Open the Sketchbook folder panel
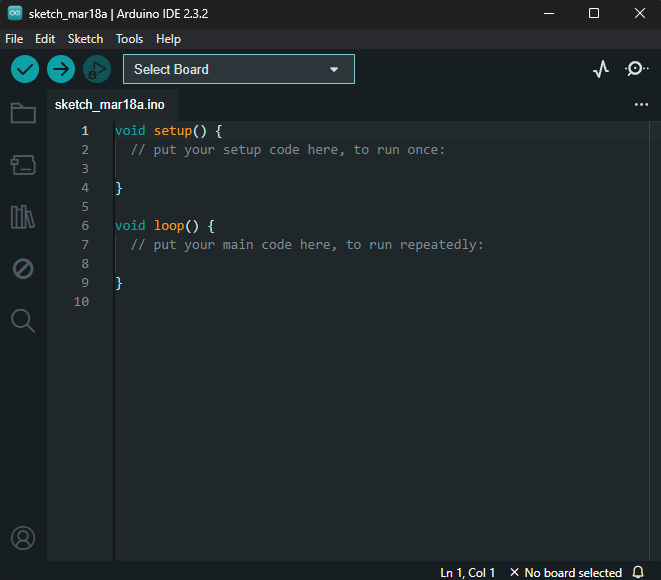 point(23,113)
